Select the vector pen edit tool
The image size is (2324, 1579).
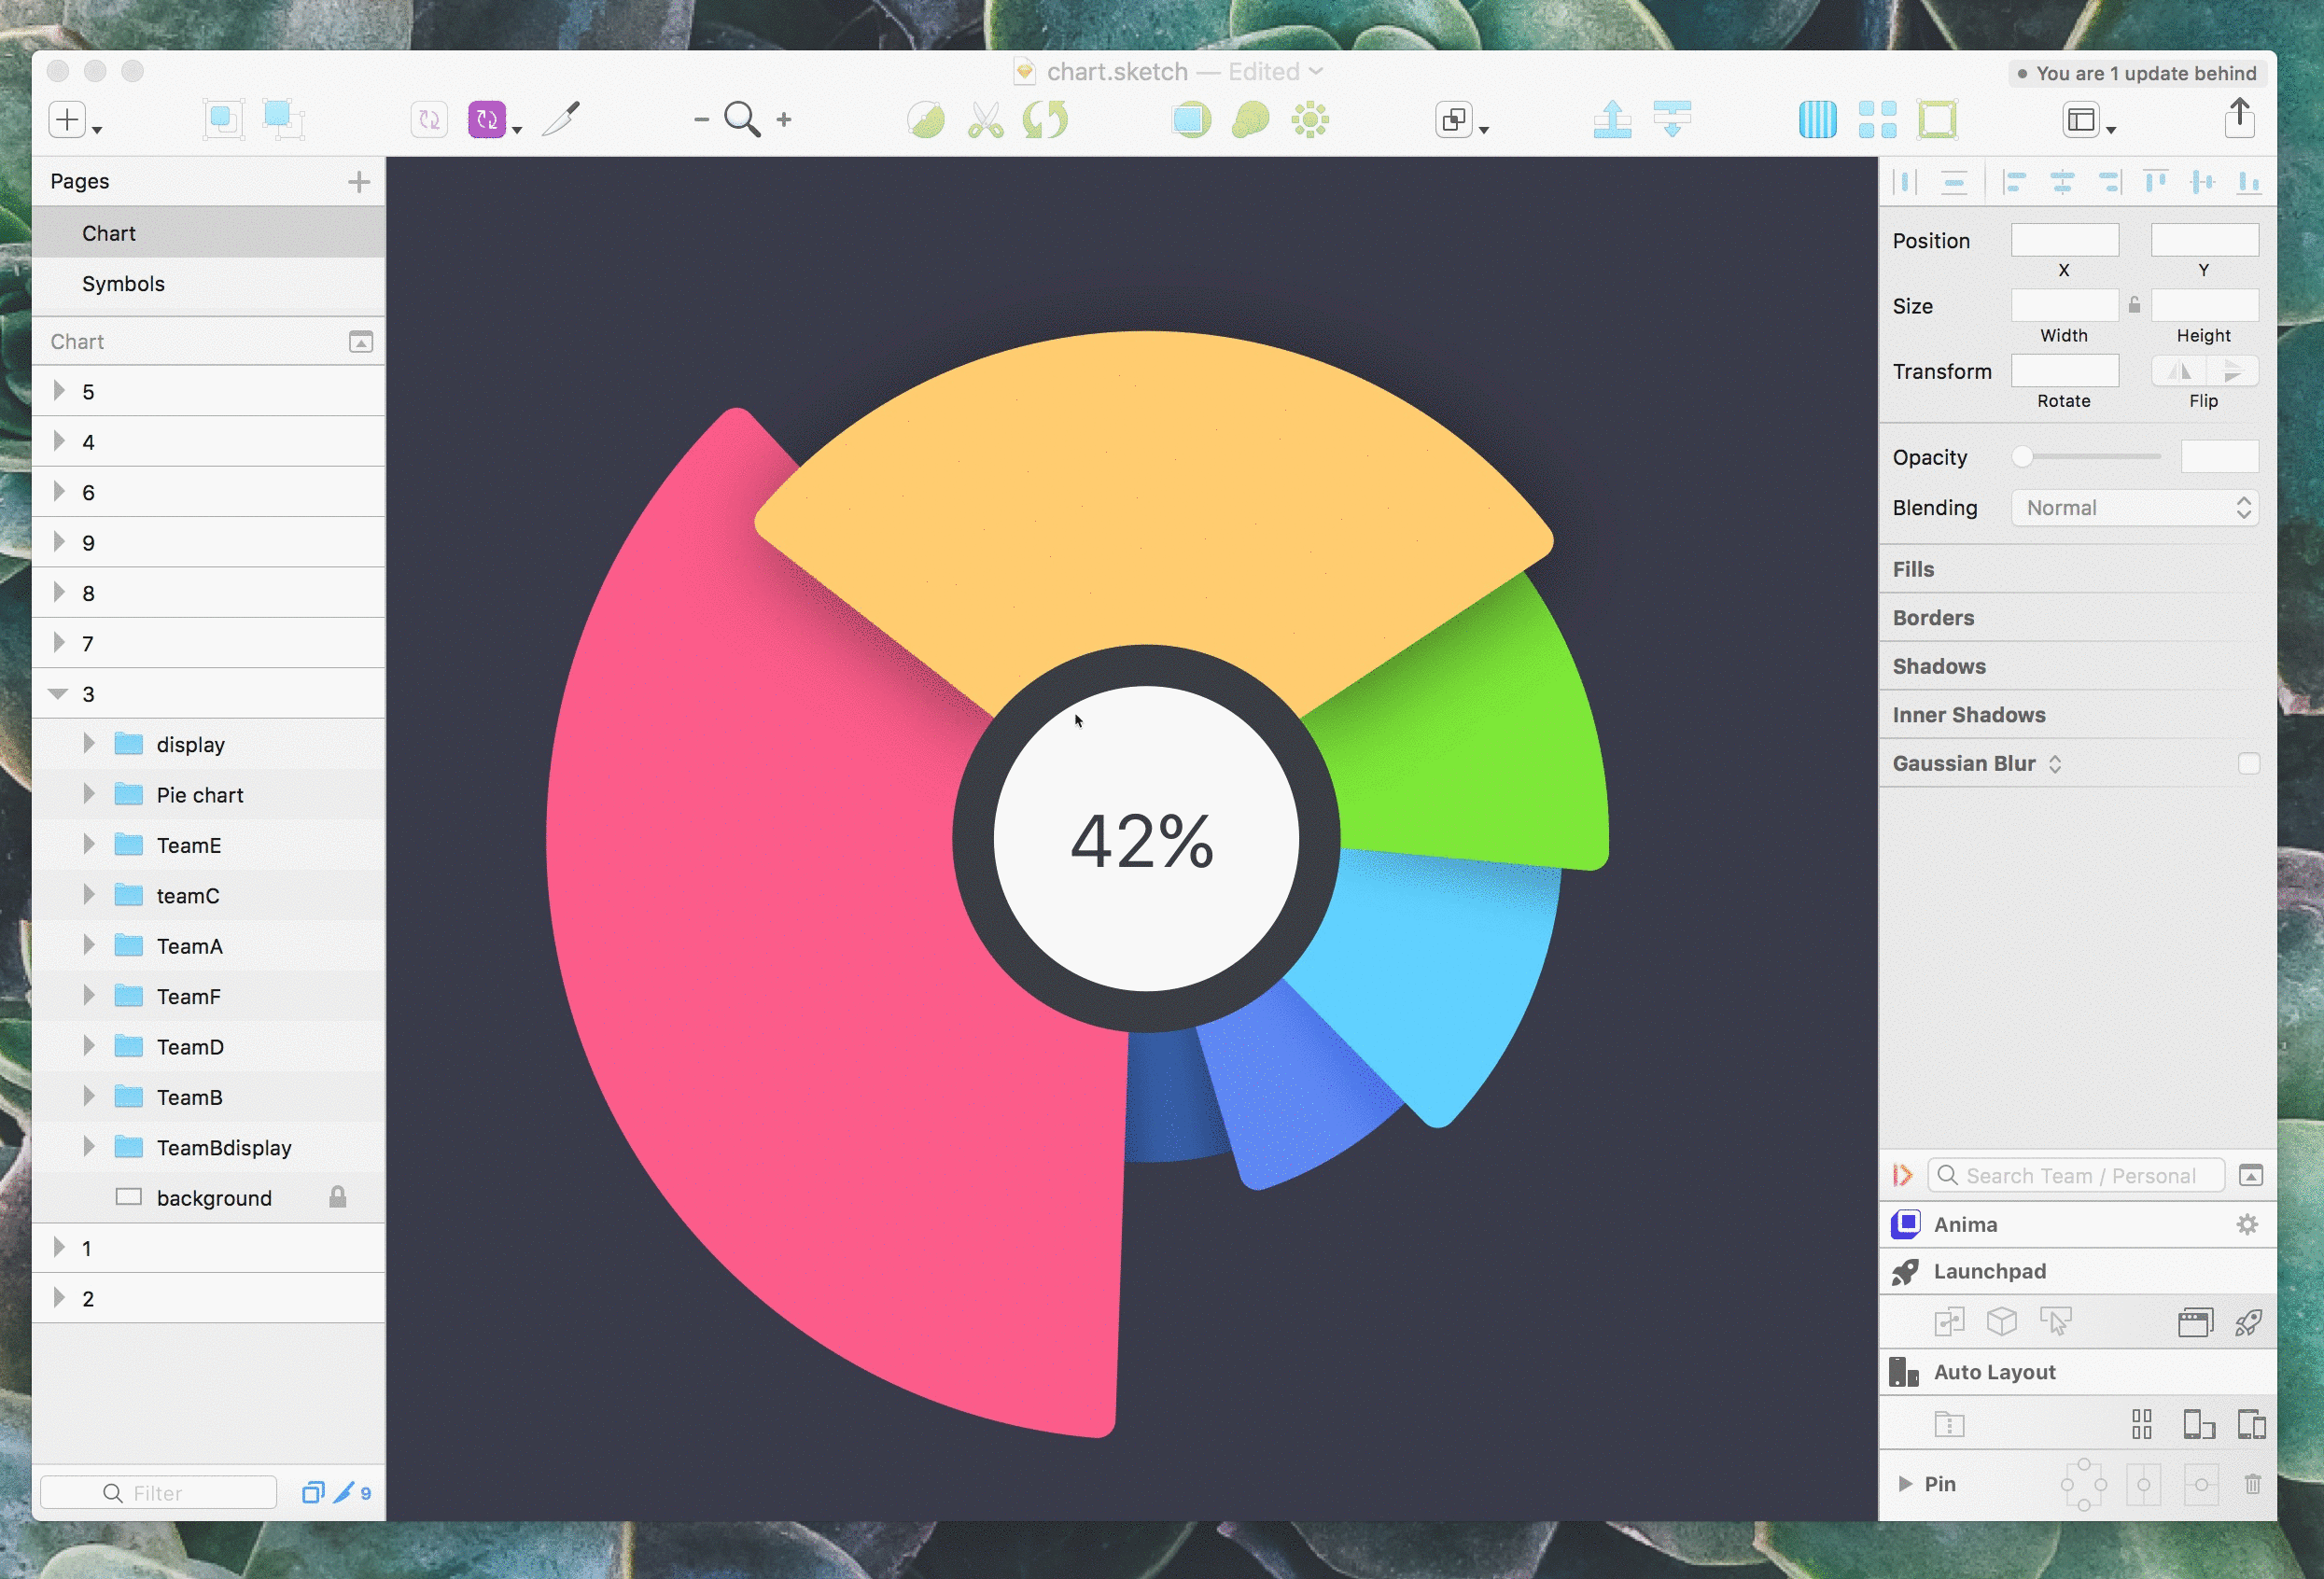[x=561, y=120]
